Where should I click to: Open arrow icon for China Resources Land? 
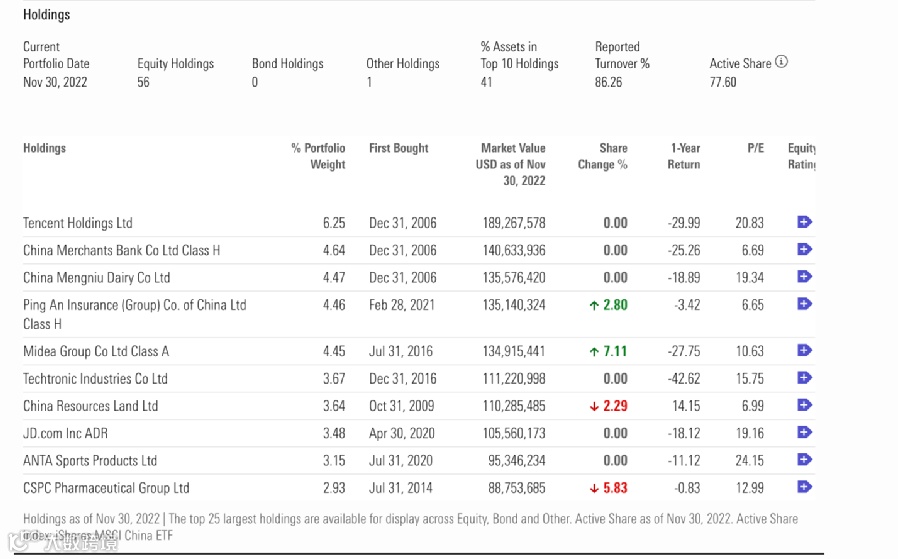804,405
